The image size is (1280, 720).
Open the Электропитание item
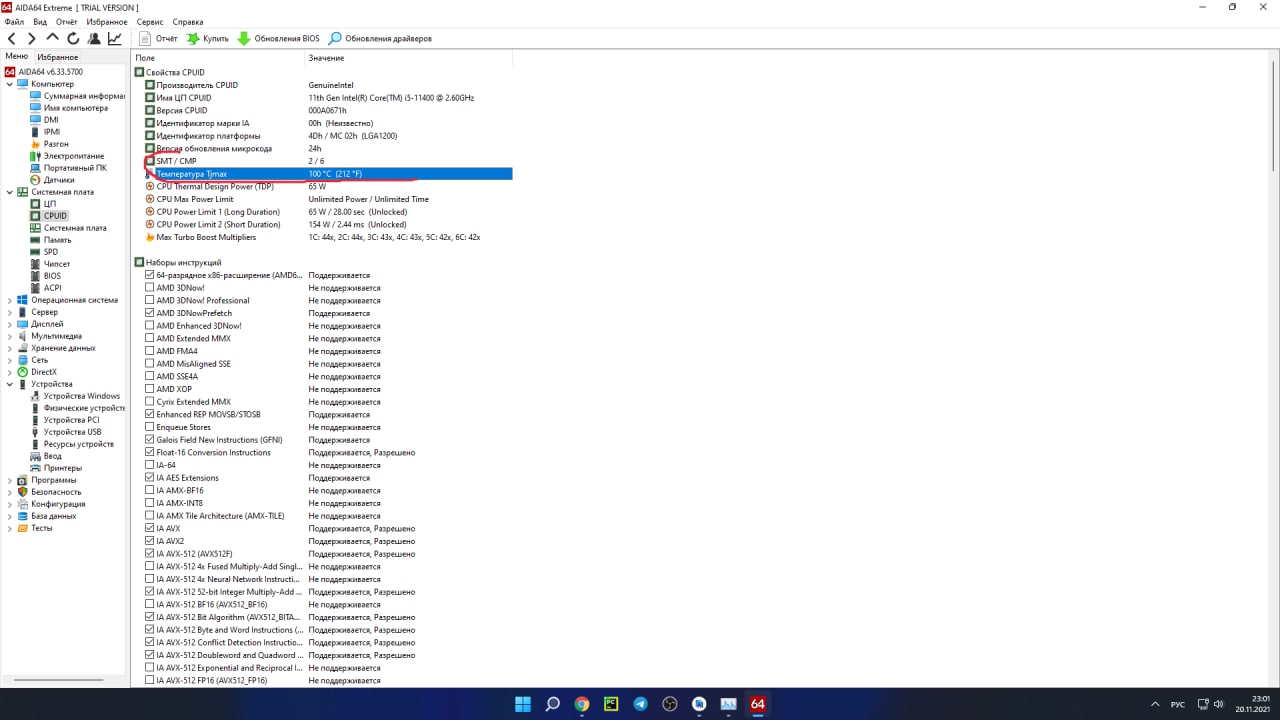coord(74,156)
